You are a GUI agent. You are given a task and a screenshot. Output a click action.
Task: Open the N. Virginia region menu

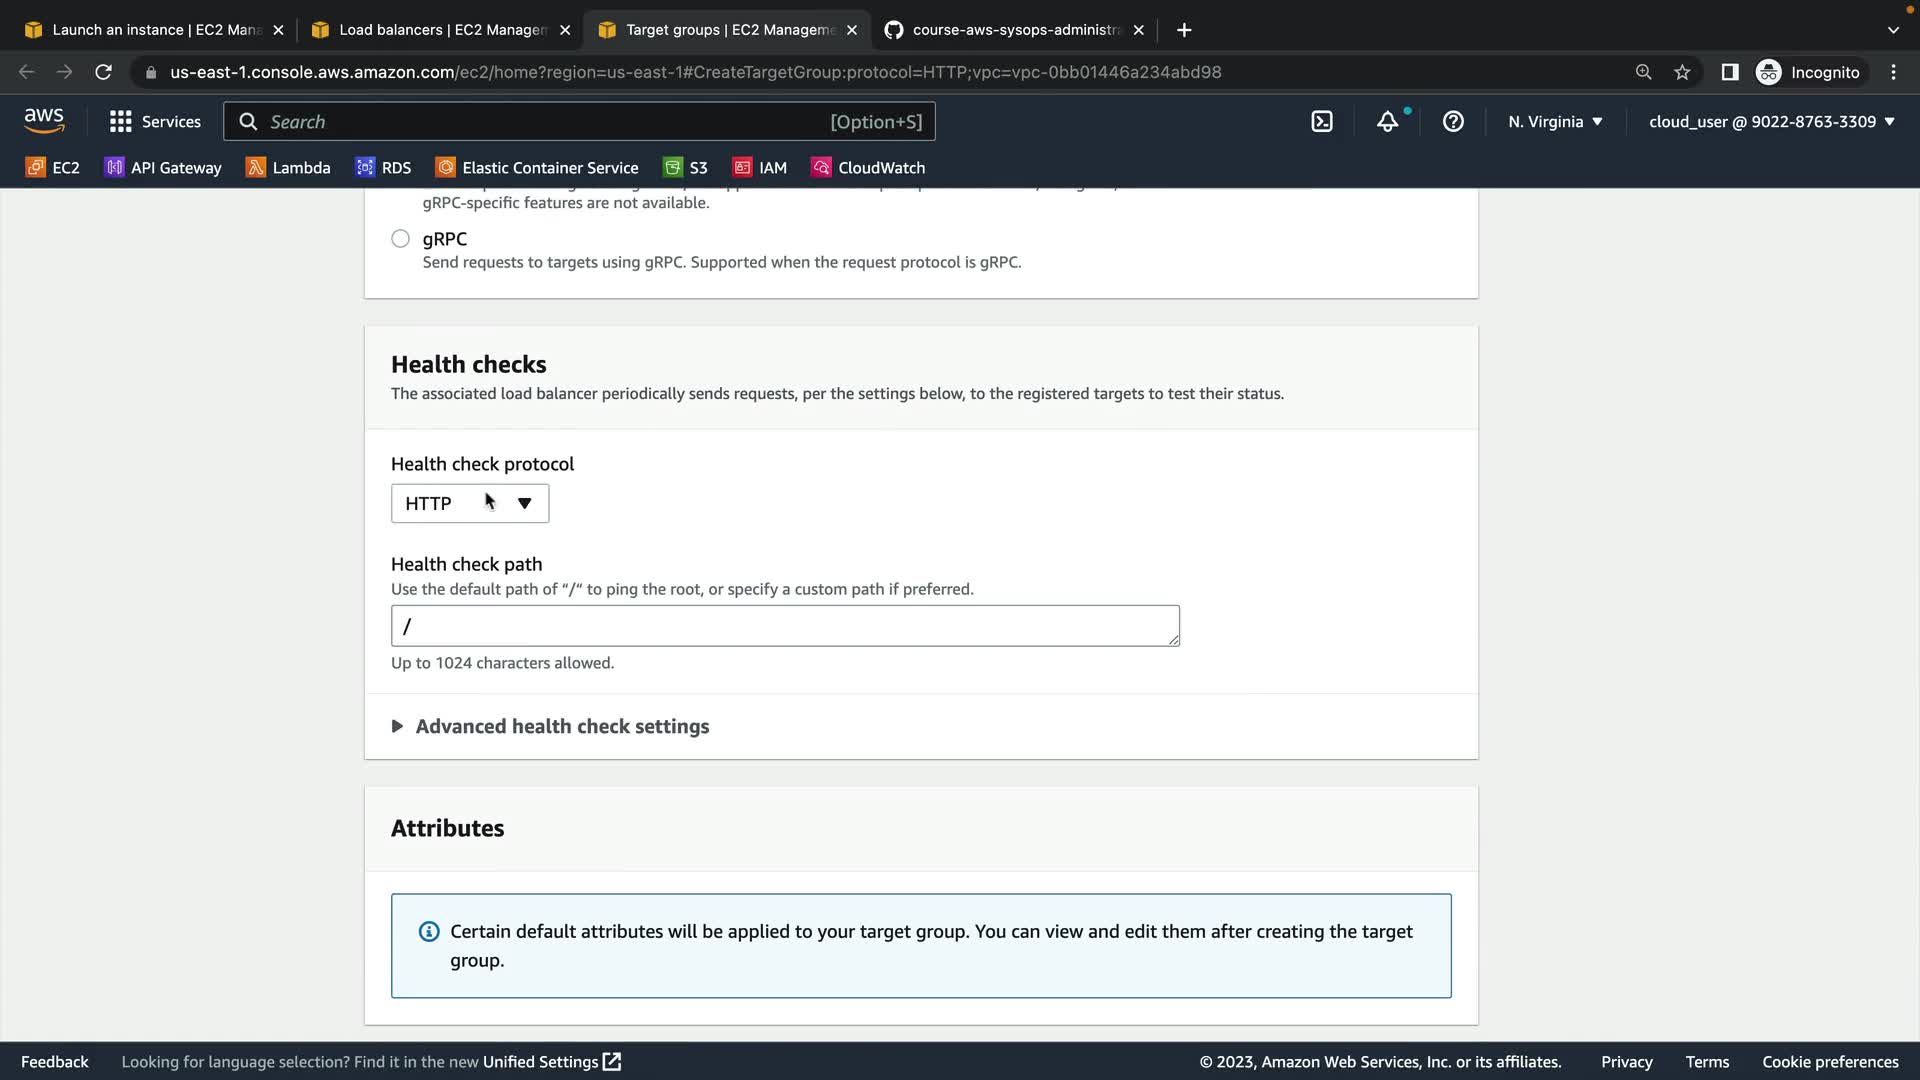pos(1555,122)
